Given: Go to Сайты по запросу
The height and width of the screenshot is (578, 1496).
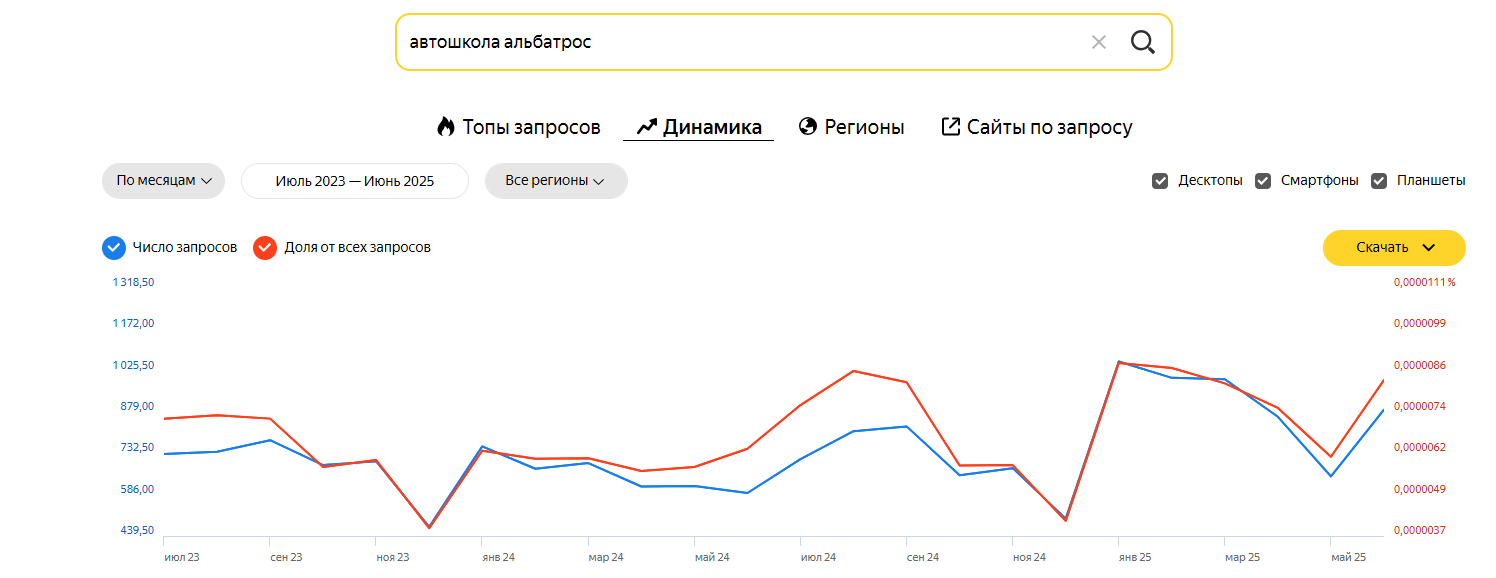Looking at the screenshot, I should pyautogui.click(x=1049, y=127).
